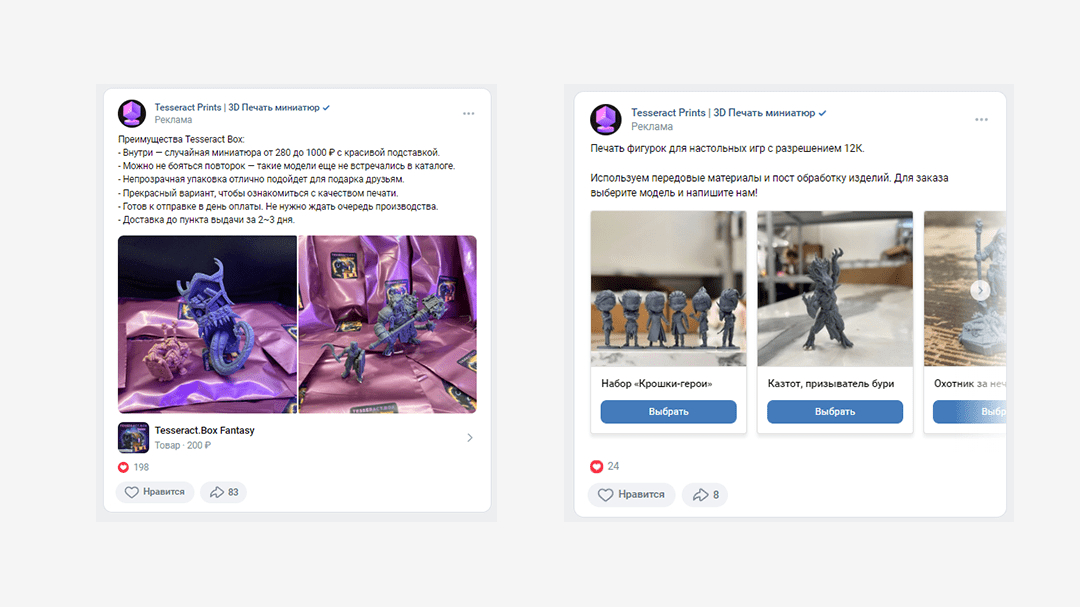Like the Tesseract Box post with Нравится
Viewport: 1080px width, 607px height.
pos(155,492)
